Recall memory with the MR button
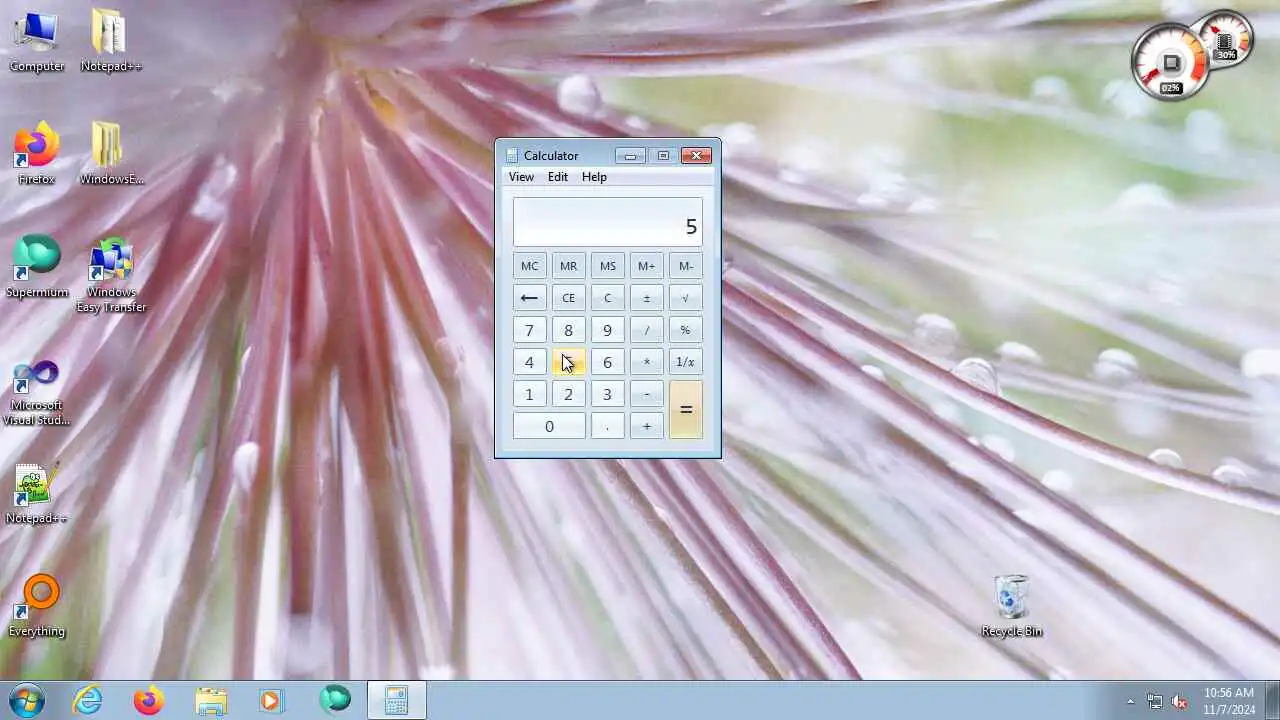This screenshot has width=1280, height=720. (x=568, y=266)
